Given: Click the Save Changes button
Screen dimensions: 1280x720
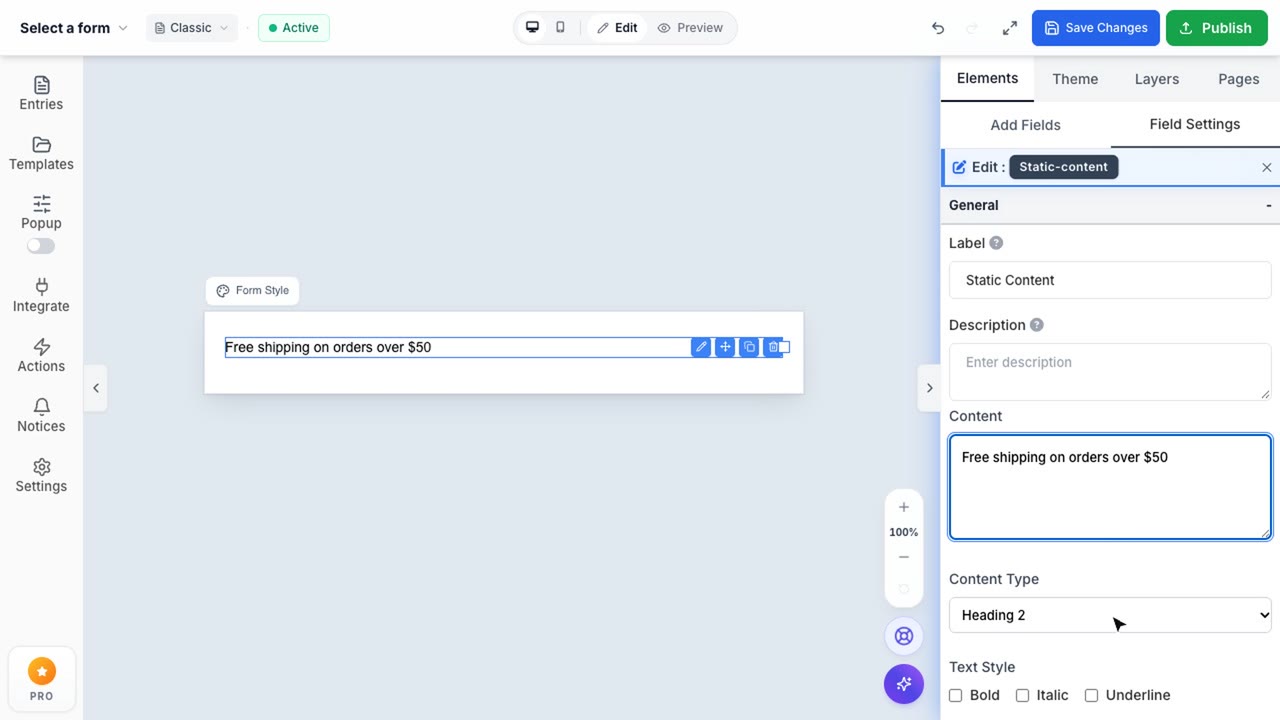Looking at the screenshot, I should [x=1096, y=28].
